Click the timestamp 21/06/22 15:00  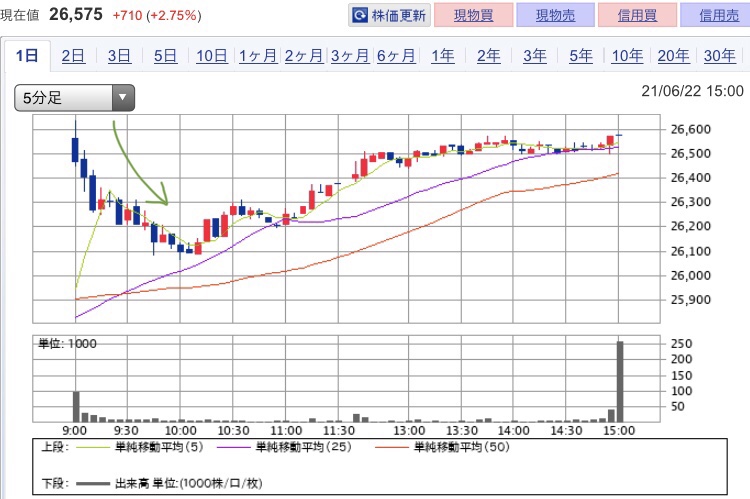pyautogui.click(x=693, y=91)
